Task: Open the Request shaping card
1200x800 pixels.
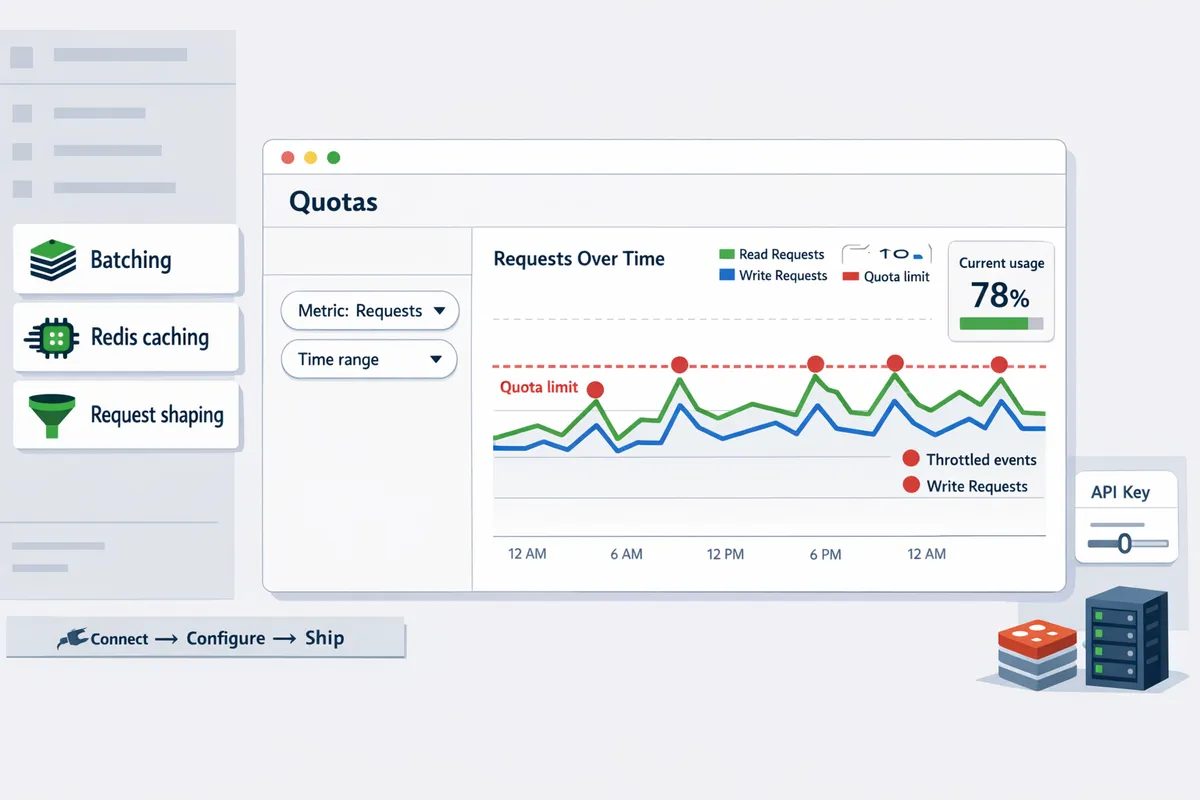Action: point(126,414)
